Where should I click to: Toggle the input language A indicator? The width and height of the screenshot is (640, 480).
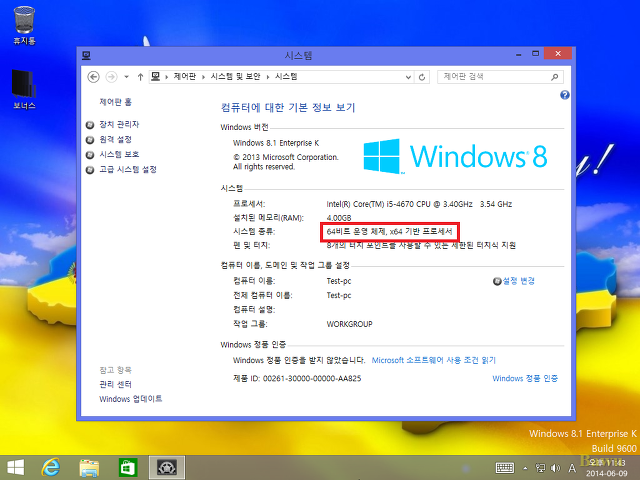(572, 468)
